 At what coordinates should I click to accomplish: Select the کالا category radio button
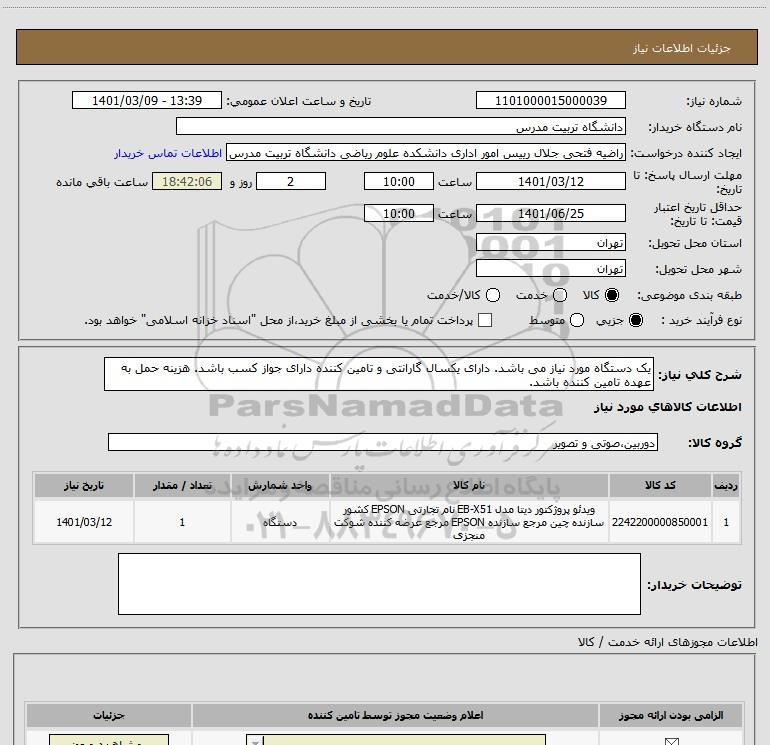tap(612, 295)
